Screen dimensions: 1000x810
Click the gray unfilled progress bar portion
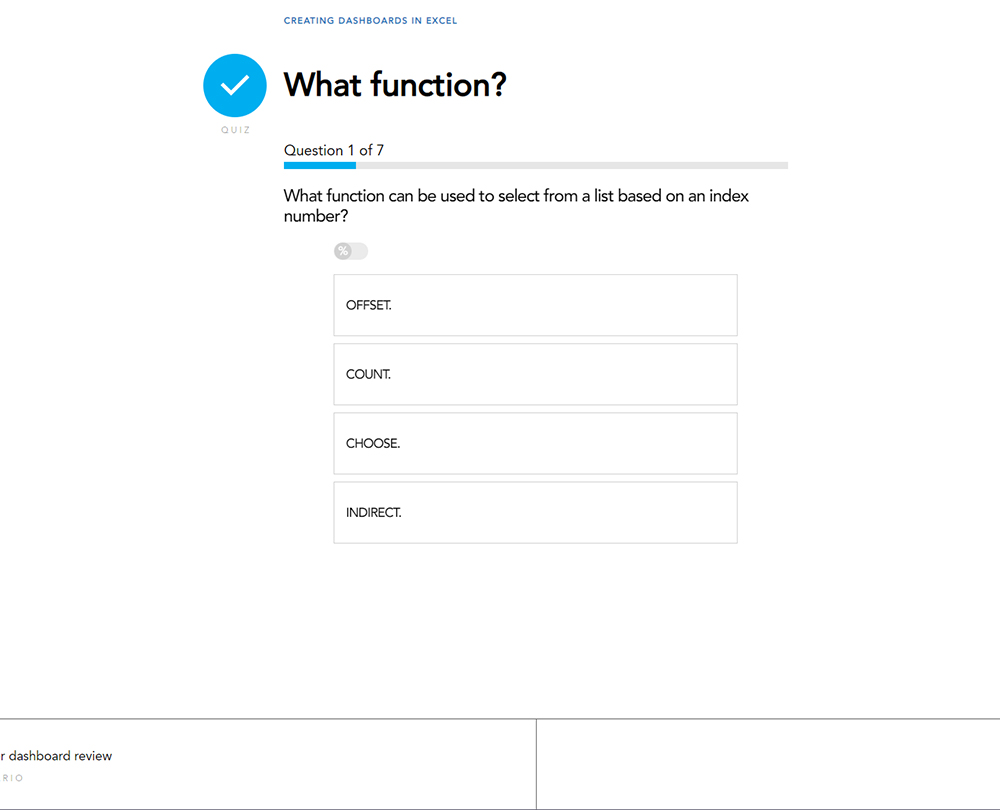point(571,165)
